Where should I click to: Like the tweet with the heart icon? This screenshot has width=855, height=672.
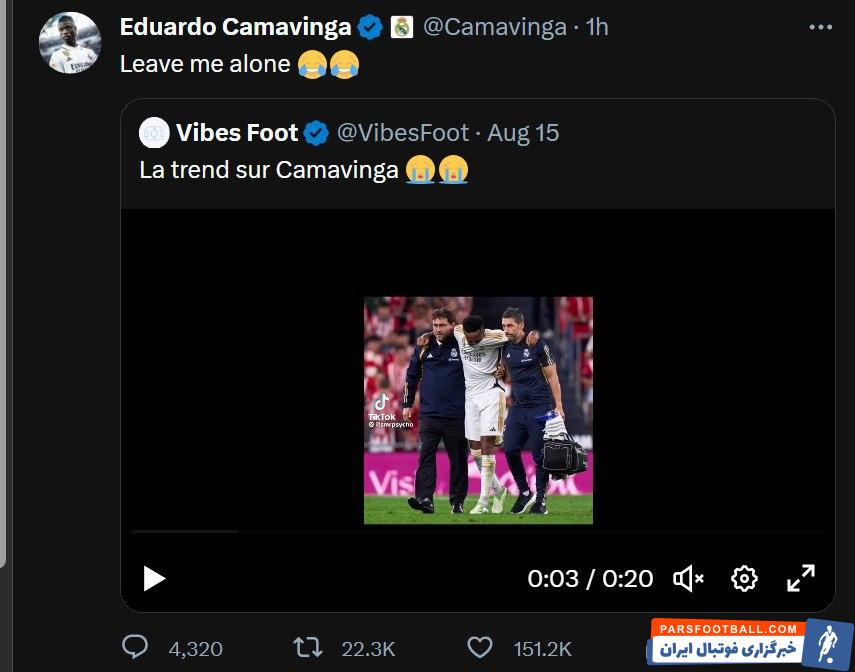pyautogui.click(x=481, y=648)
